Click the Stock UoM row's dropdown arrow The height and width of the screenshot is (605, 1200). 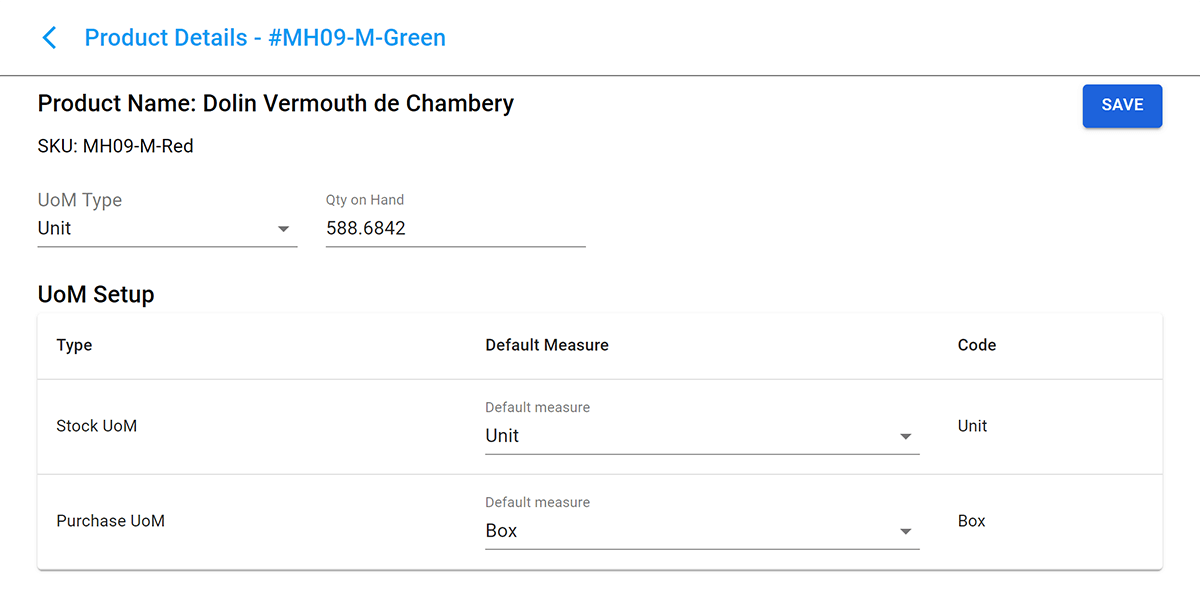coord(906,437)
